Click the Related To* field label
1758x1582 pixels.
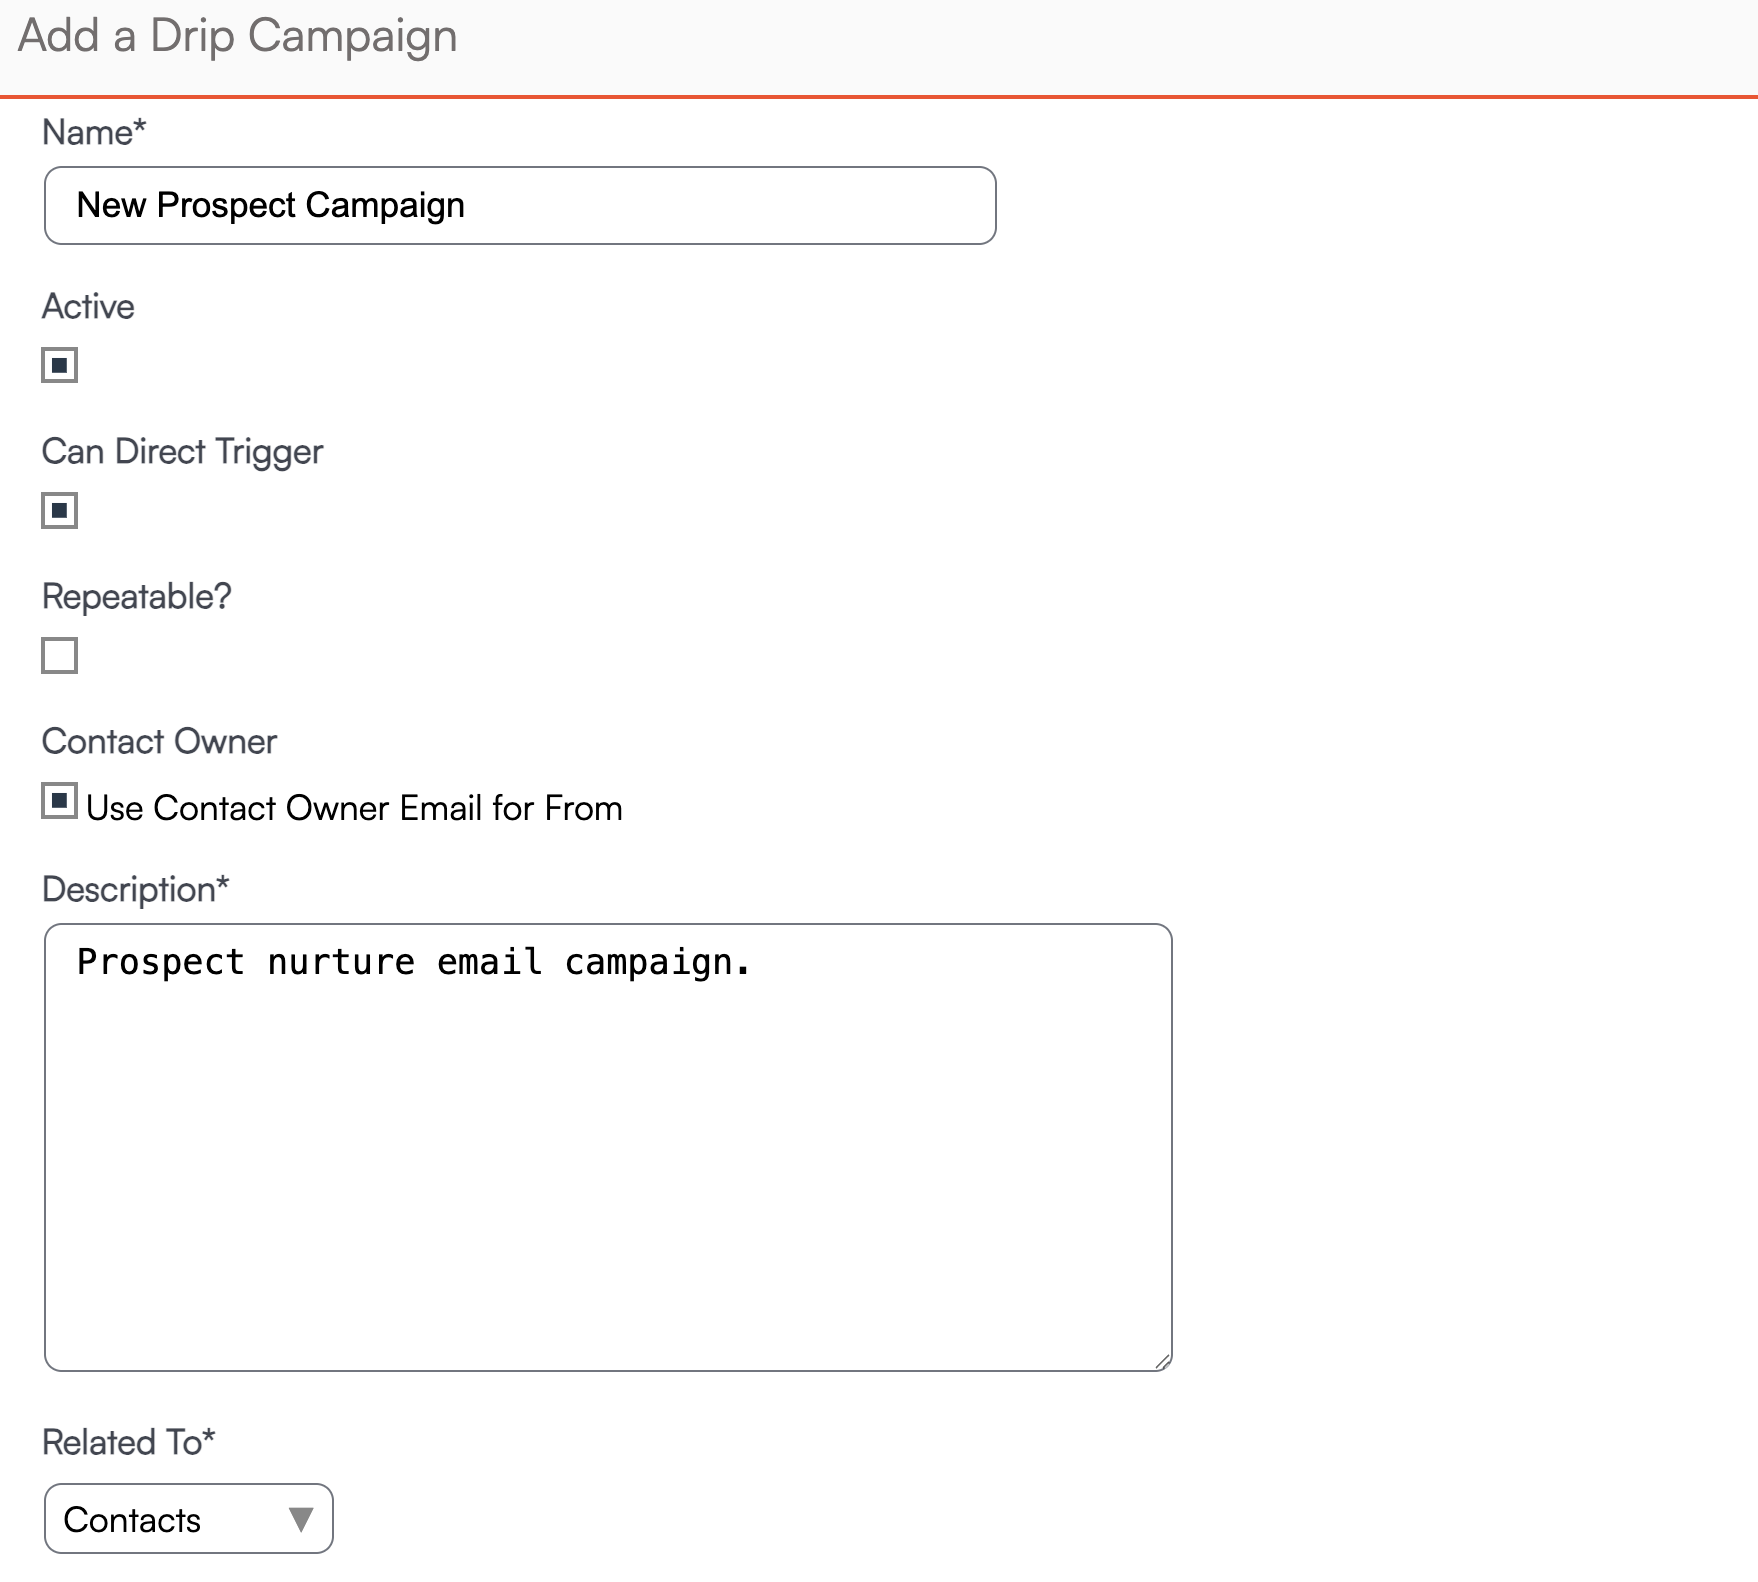[129, 1442]
